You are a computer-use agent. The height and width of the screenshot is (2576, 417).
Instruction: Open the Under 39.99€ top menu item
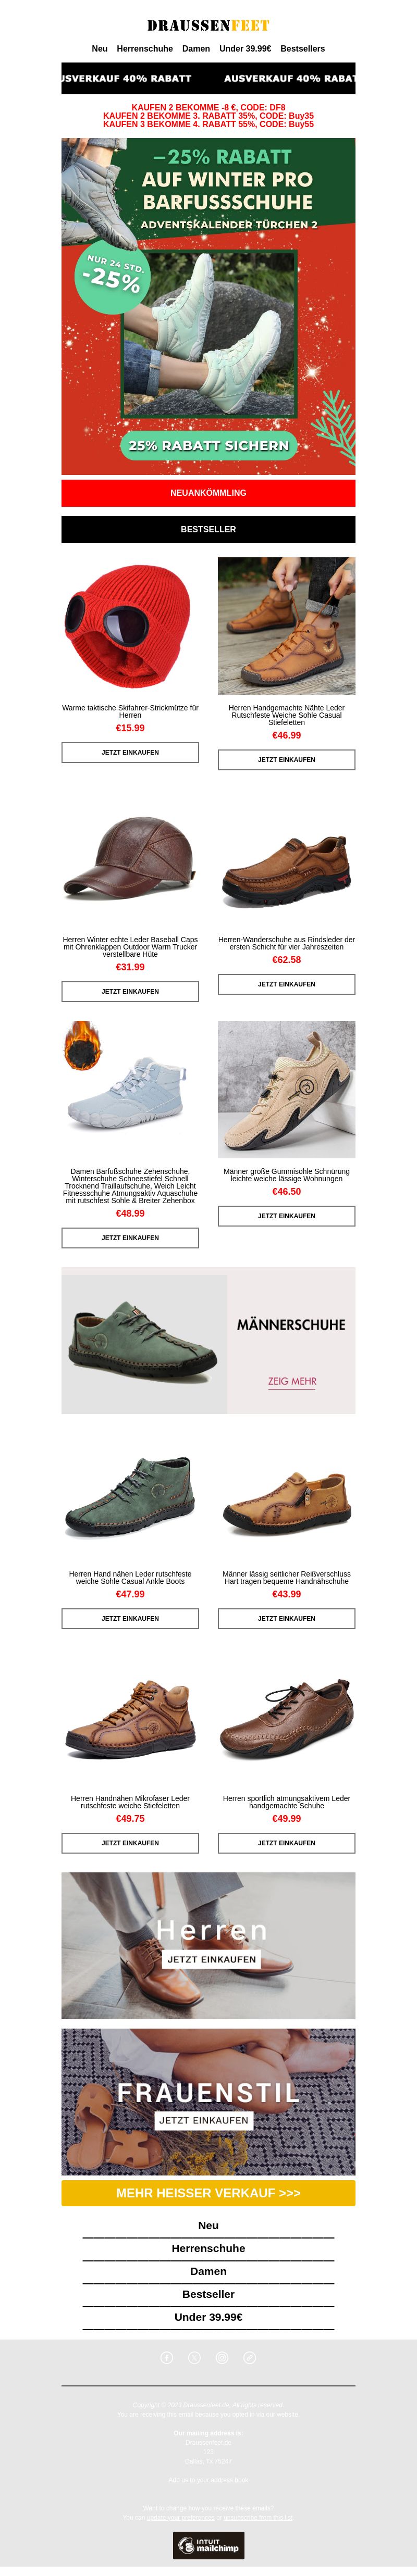245,48
